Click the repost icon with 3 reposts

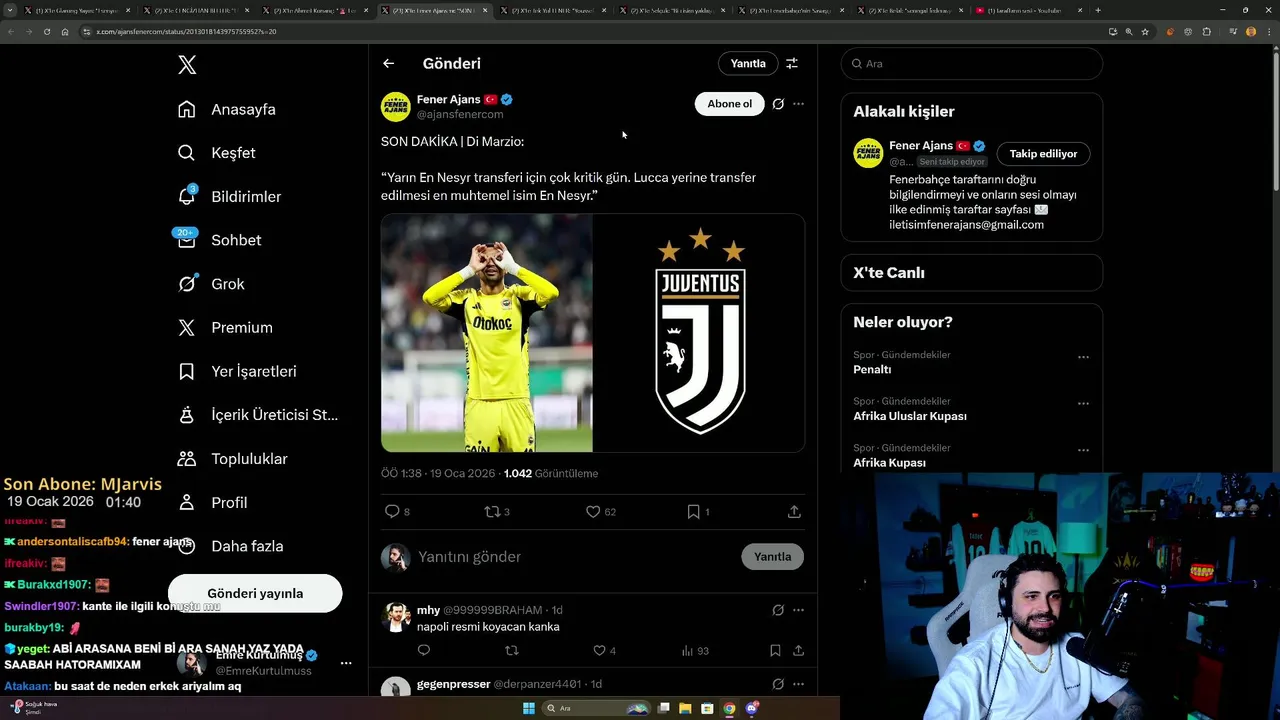click(x=492, y=511)
